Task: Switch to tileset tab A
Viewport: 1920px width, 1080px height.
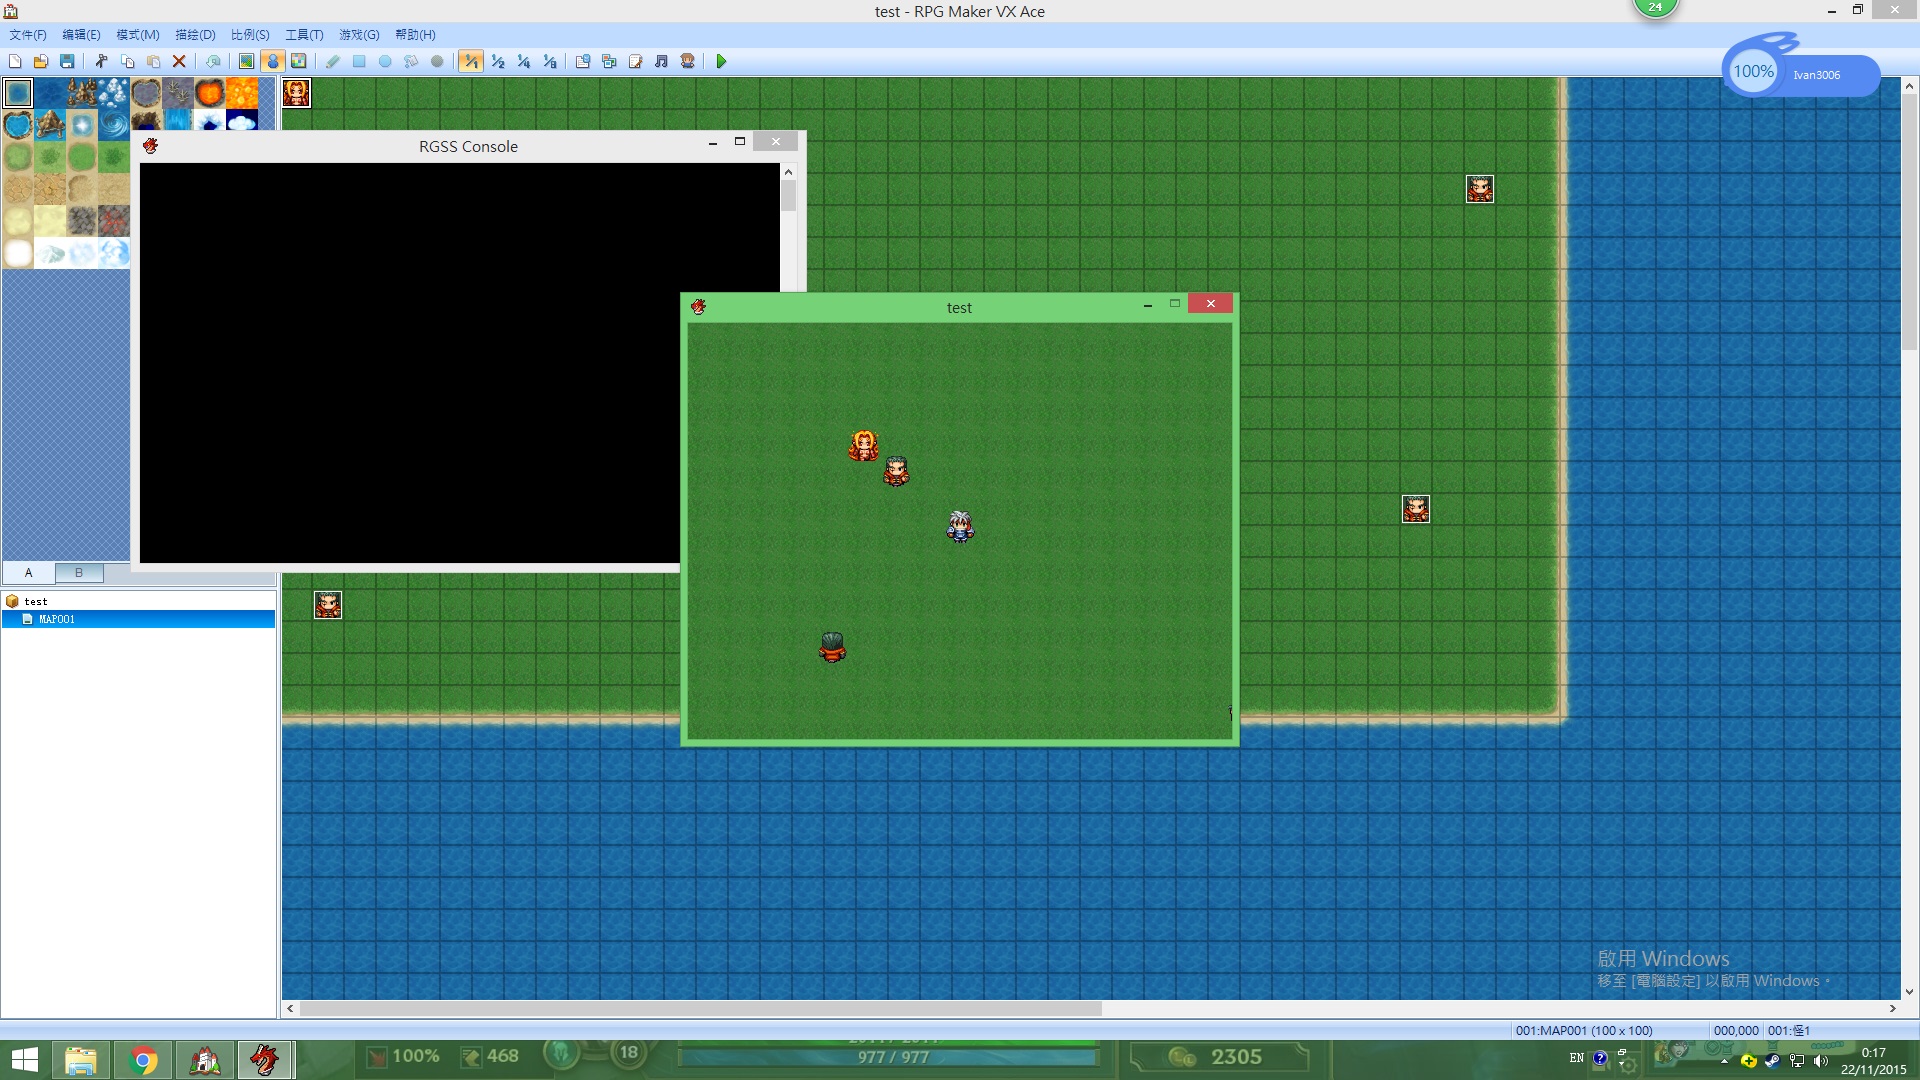Action: tap(28, 573)
